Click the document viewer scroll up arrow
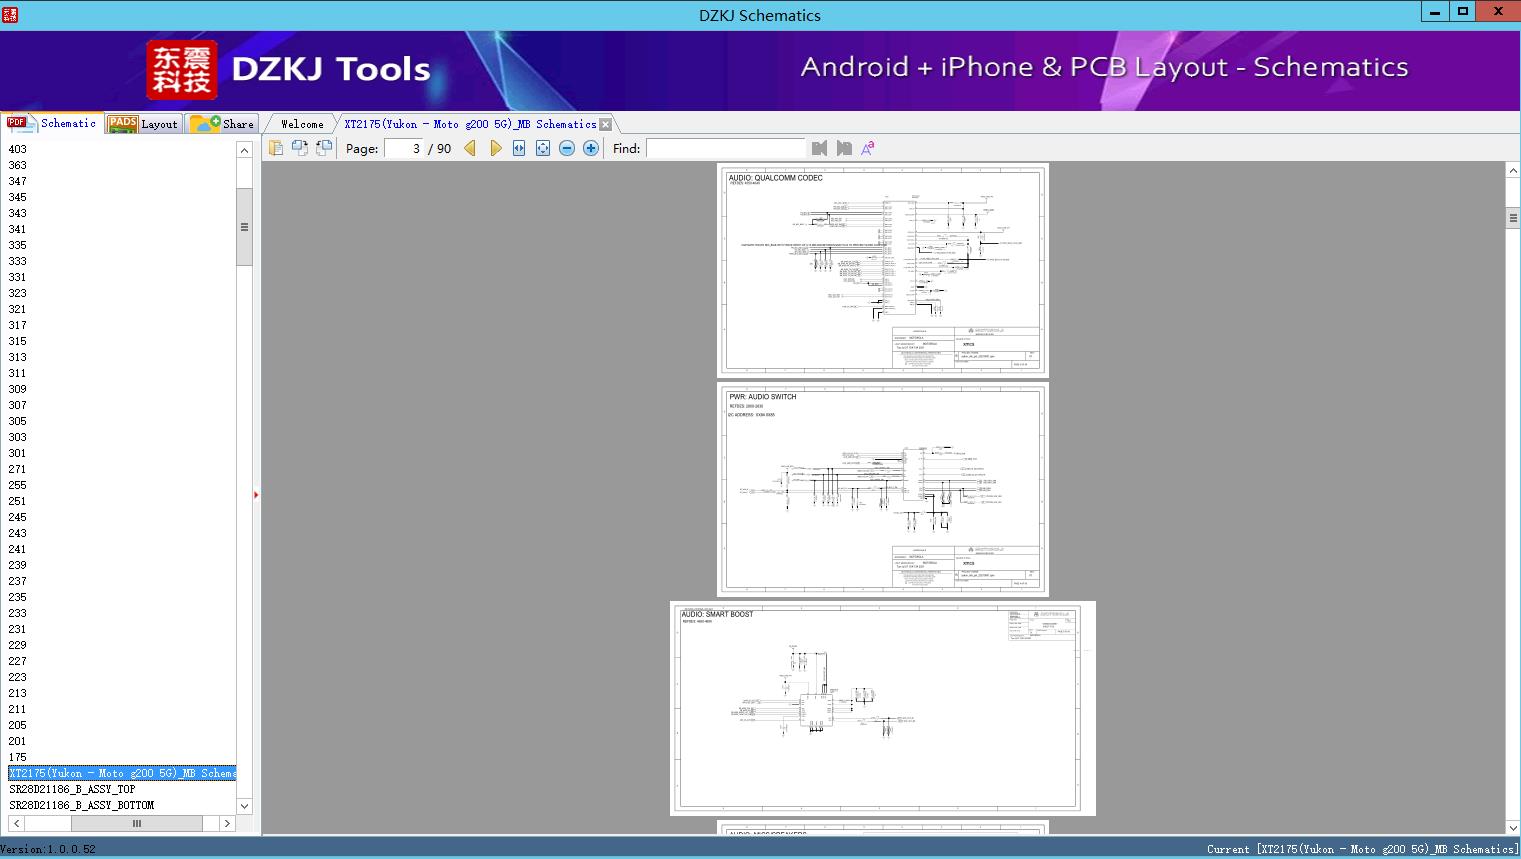Viewport: 1521px width, 859px height. click(x=1513, y=171)
